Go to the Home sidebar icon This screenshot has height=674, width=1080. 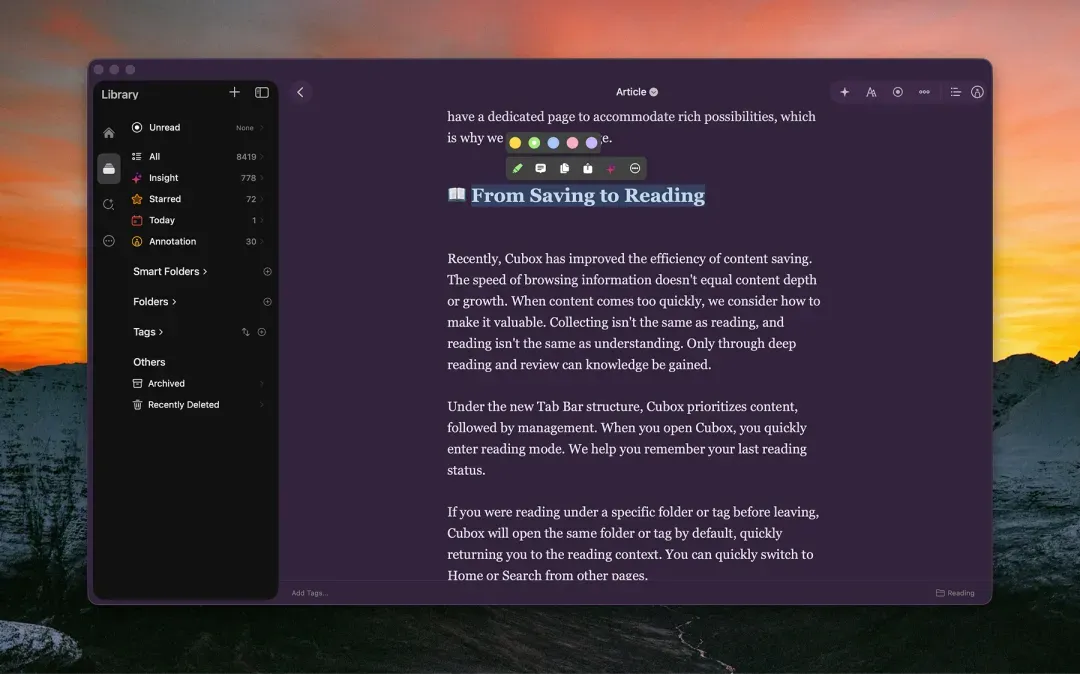click(109, 133)
